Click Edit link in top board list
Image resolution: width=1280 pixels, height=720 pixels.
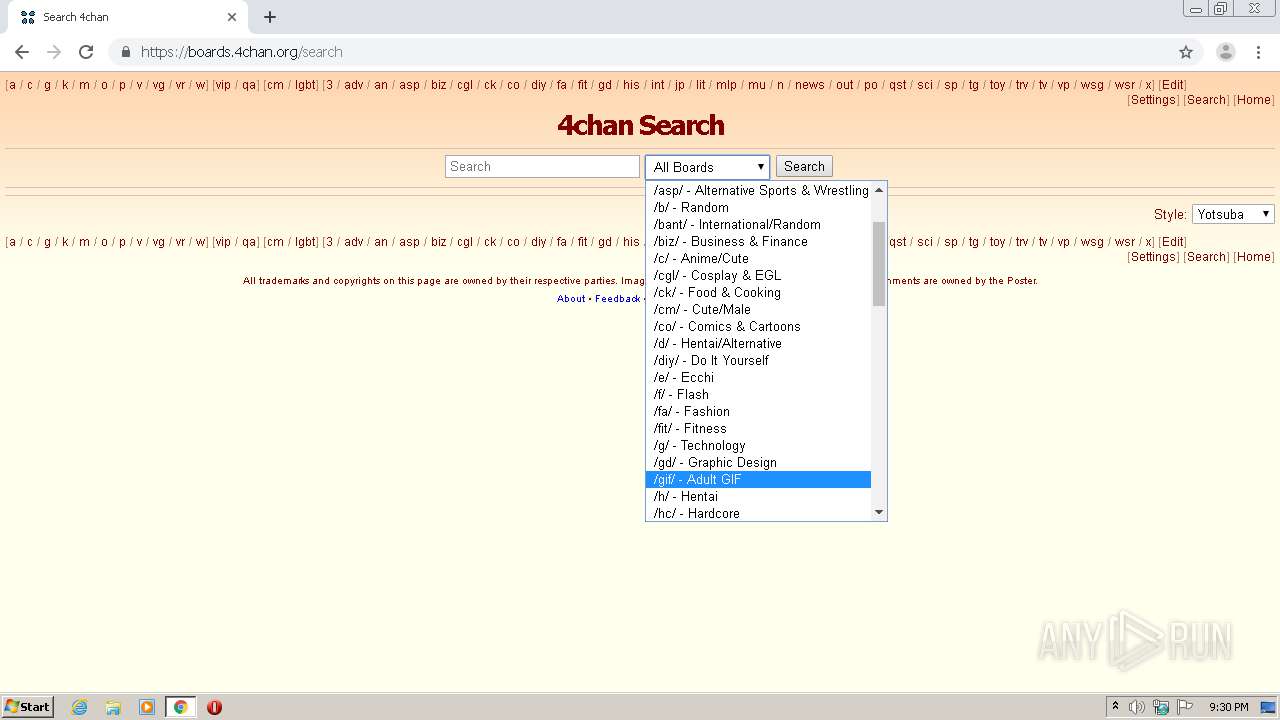coord(1172,85)
